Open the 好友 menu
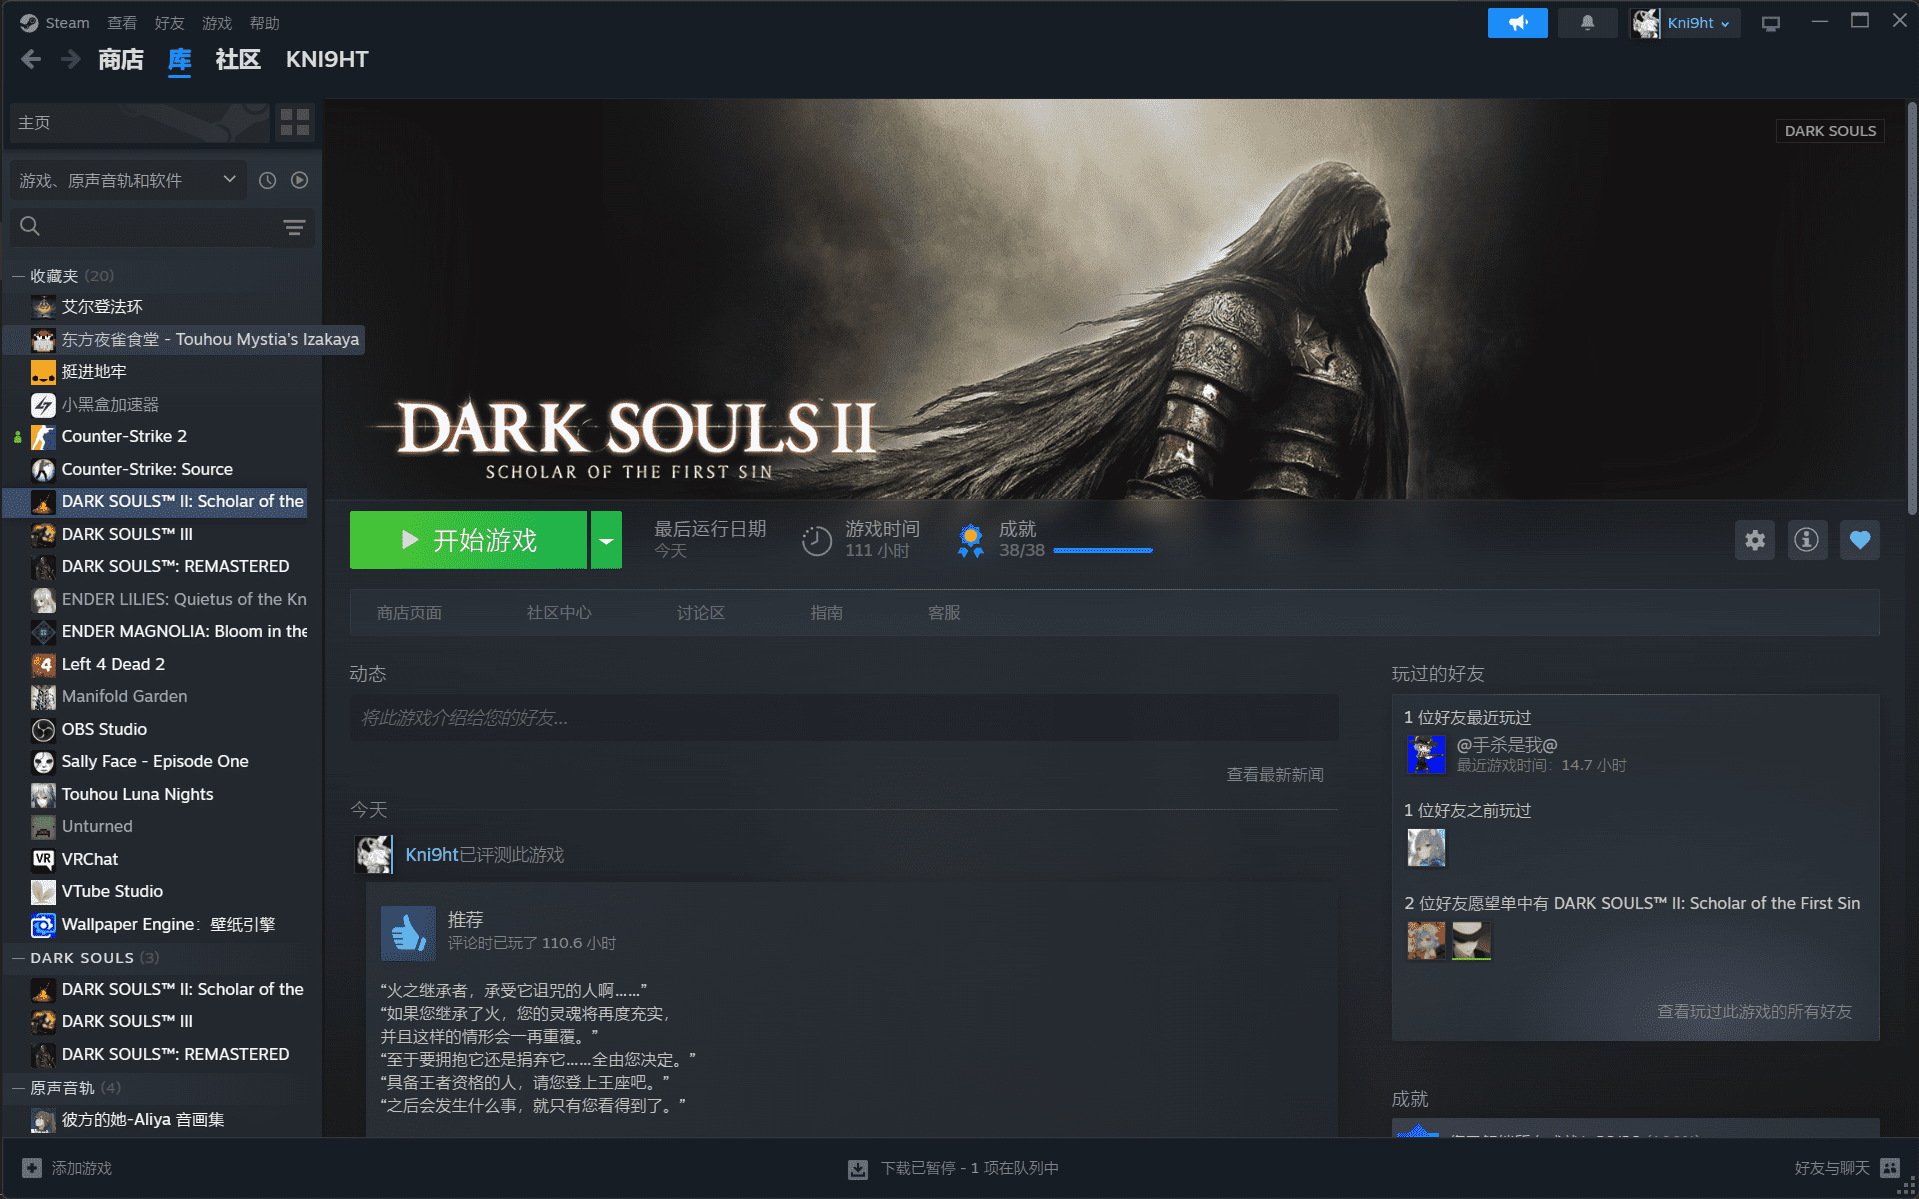This screenshot has height=1199, width=1919. [x=169, y=23]
